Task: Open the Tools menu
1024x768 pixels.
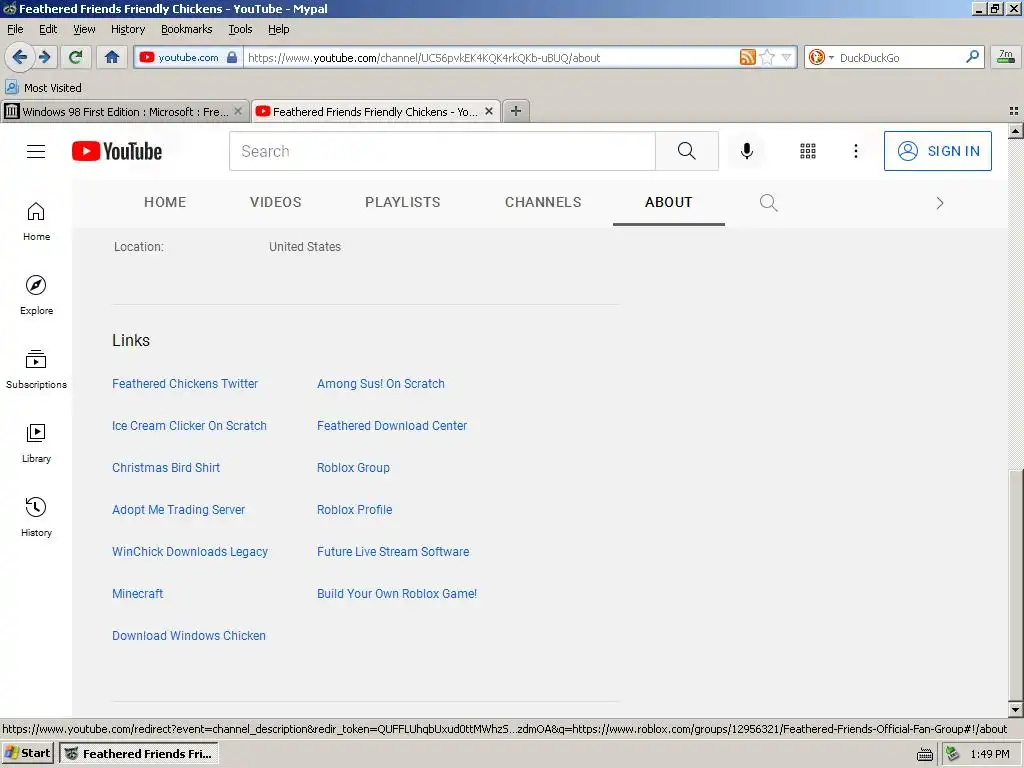Action: tap(240, 29)
